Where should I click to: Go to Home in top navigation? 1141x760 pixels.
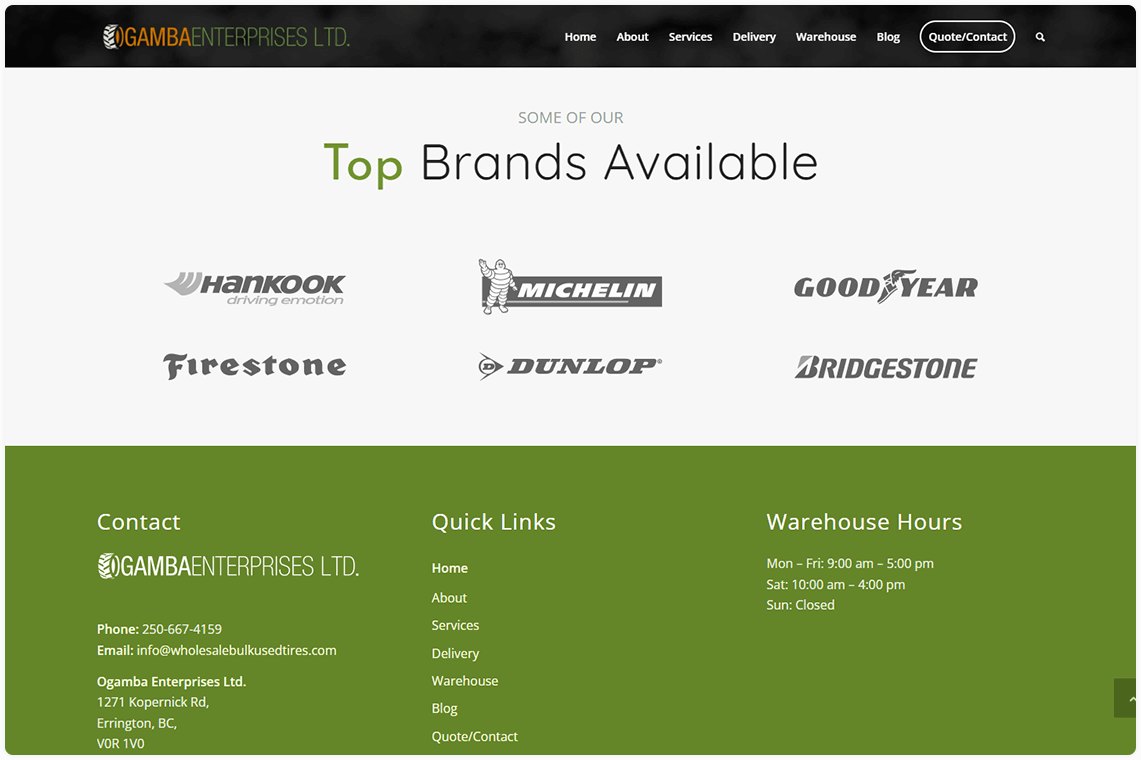[x=580, y=37]
